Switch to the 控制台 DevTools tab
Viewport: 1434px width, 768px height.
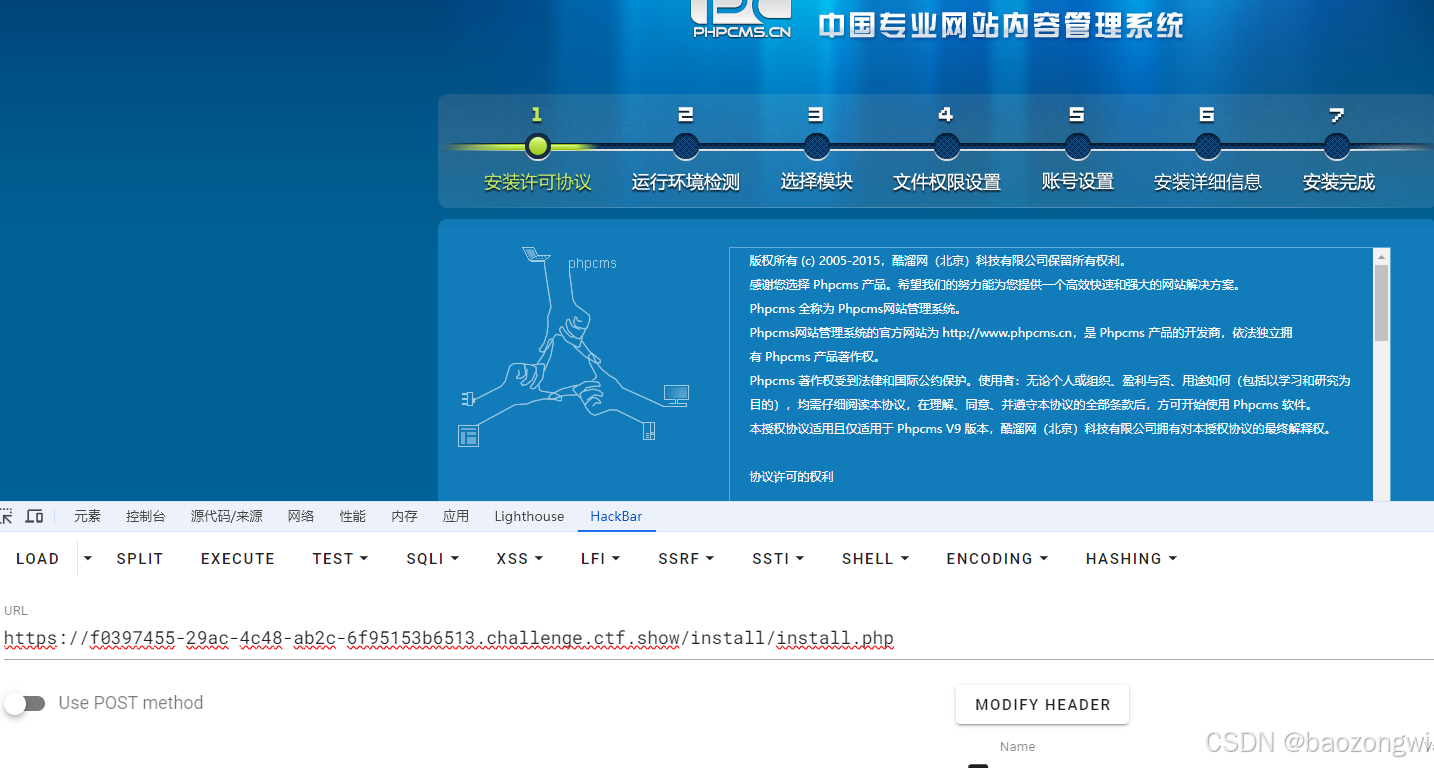pos(146,516)
